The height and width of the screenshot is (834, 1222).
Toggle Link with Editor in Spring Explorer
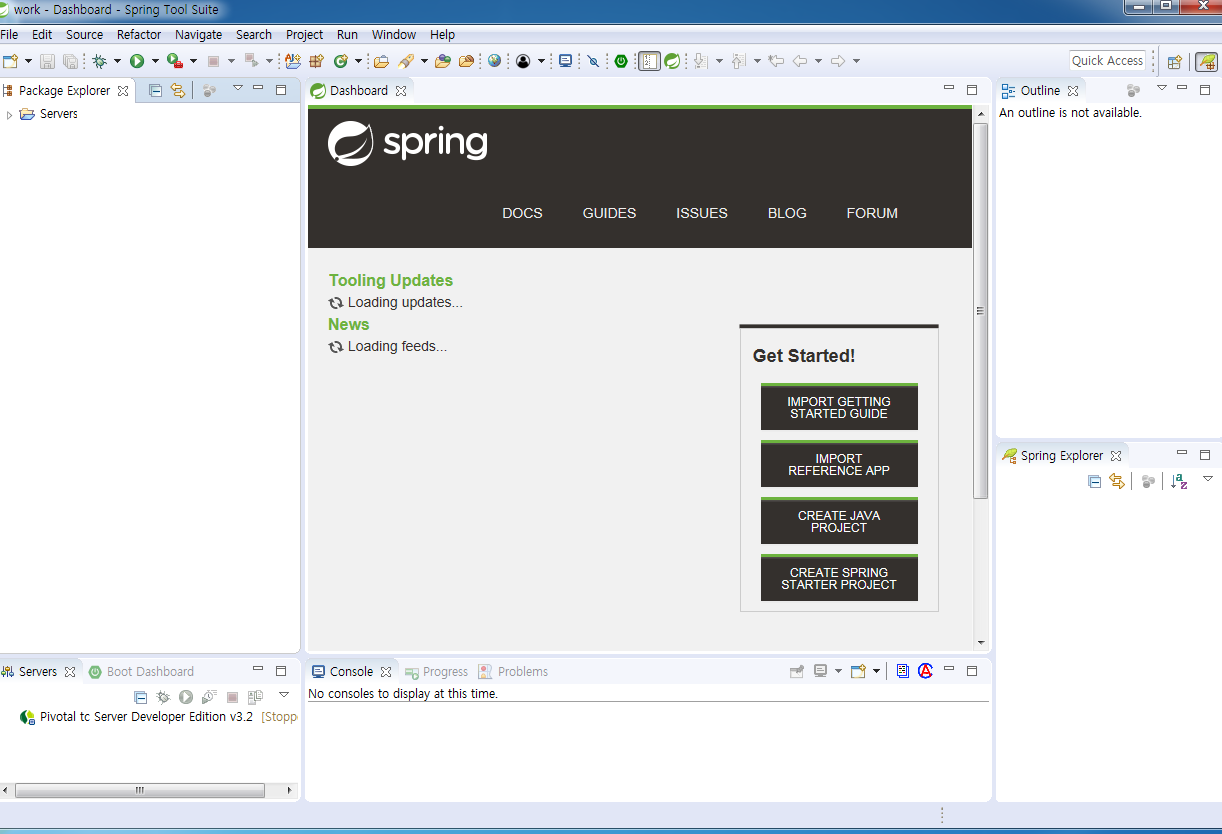(x=1117, y=481)
